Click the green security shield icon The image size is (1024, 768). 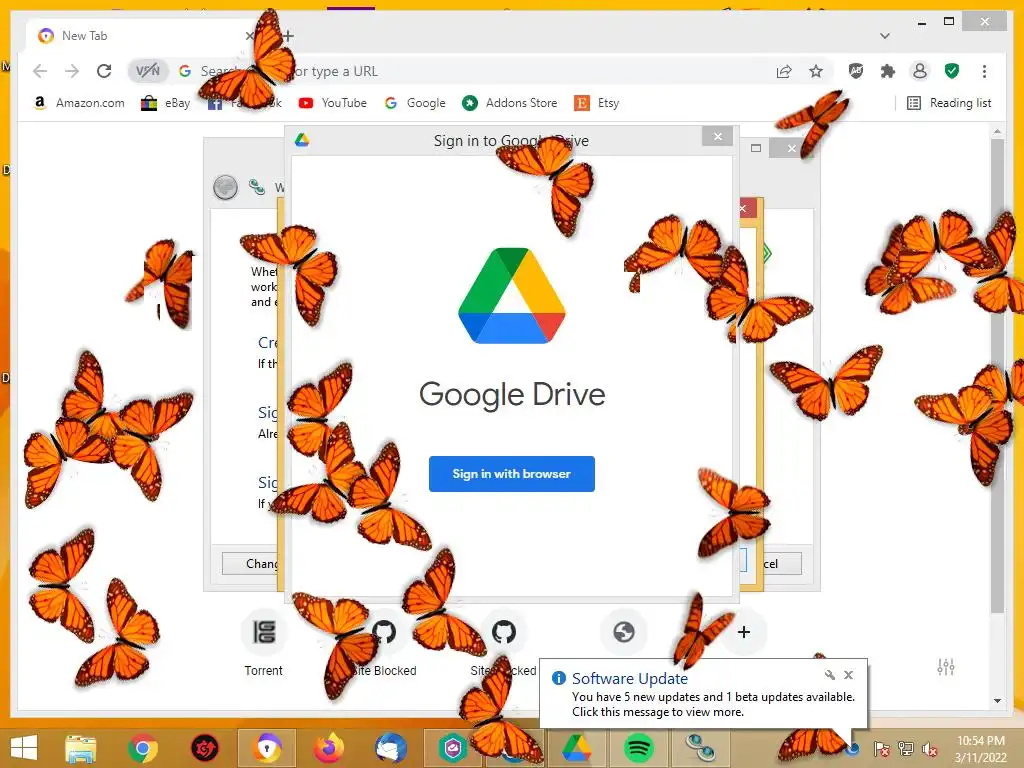click(x=952, y=71)
